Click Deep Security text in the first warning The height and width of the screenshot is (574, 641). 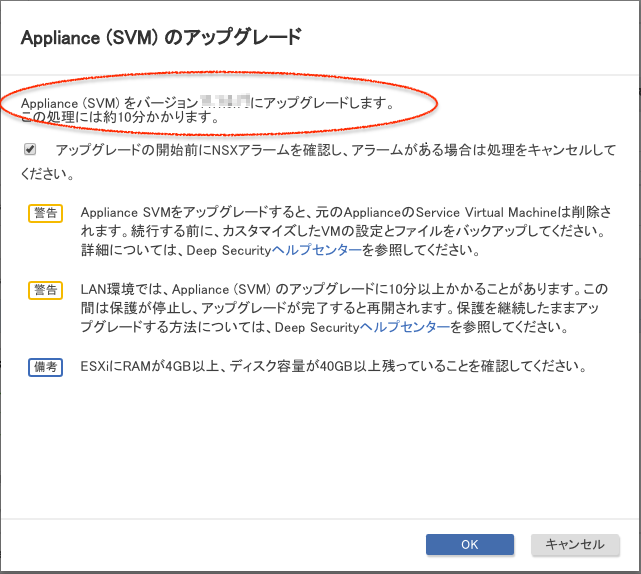(227, 249)
